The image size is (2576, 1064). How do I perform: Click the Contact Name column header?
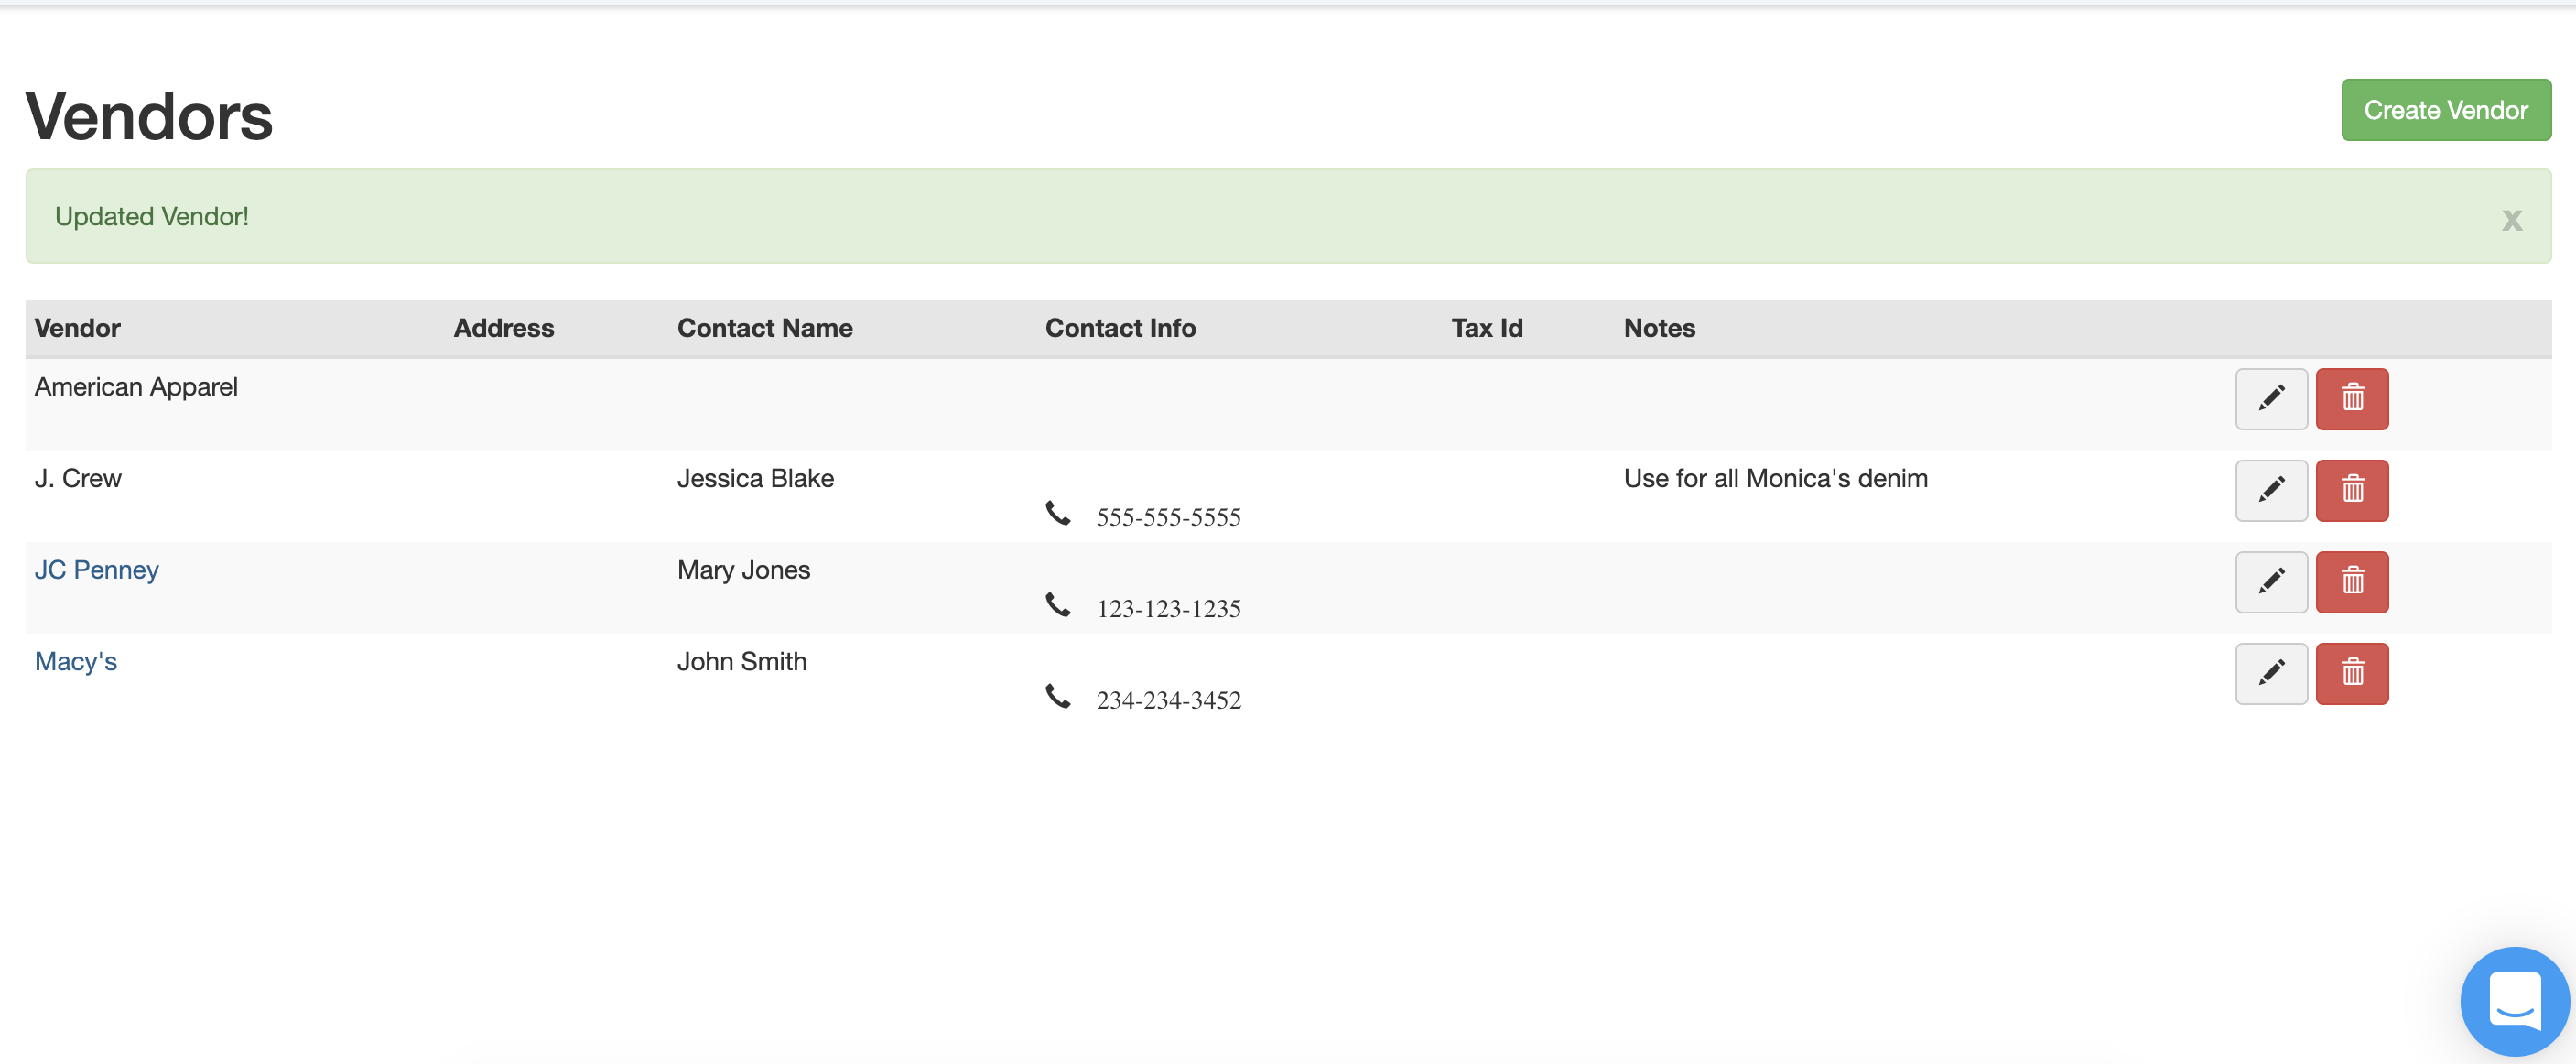point(765,328)
